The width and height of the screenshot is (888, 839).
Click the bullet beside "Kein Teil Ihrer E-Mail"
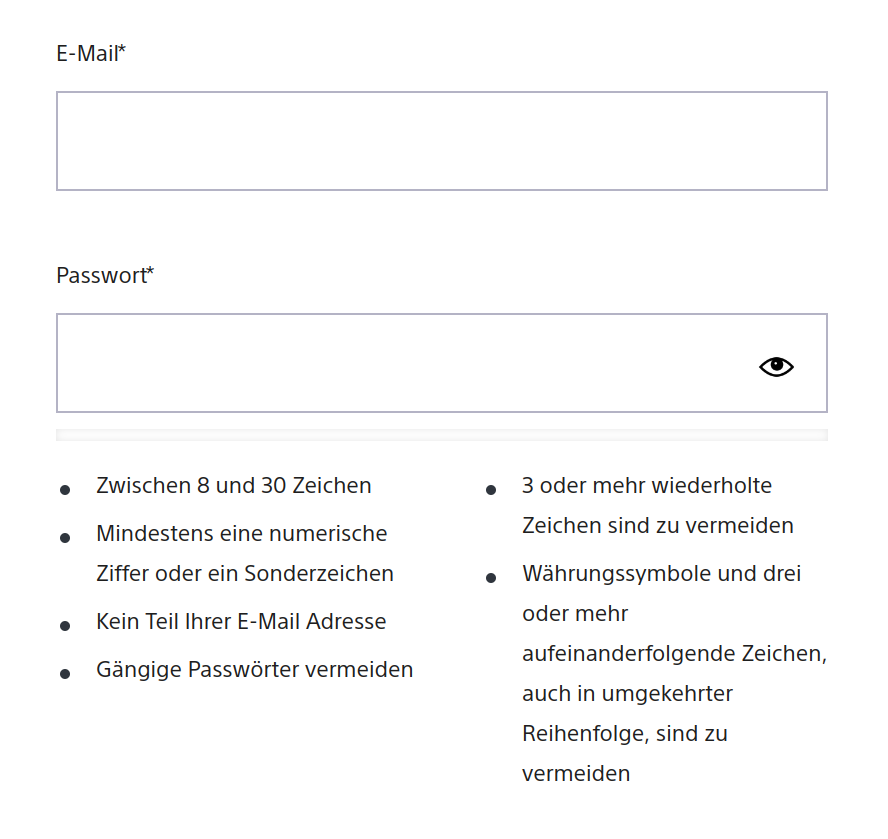coord(65,626)
